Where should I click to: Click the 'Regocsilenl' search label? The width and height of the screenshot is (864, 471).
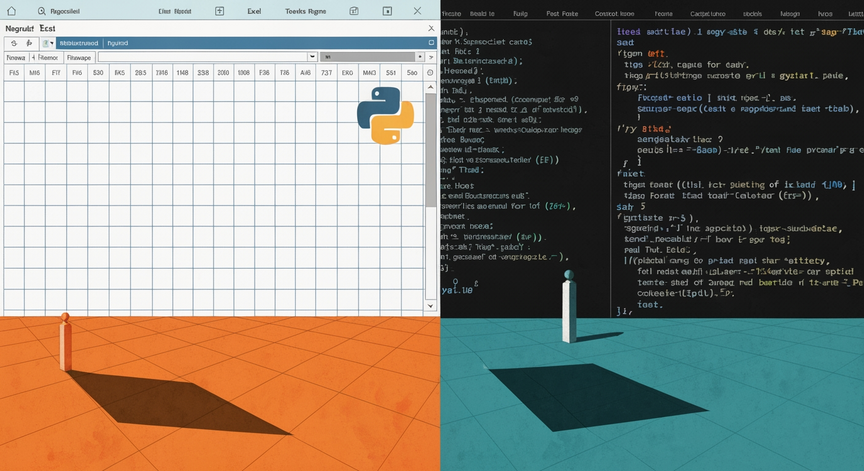pos(65,11)
